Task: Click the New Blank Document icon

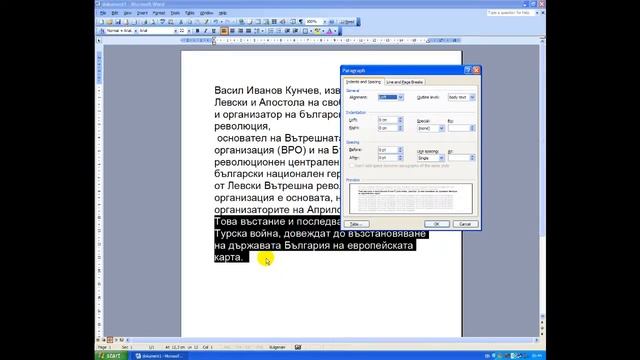Action: [102, 22]
